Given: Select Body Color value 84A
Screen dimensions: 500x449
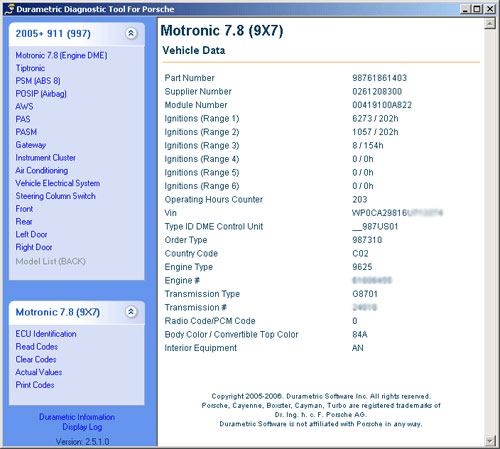Looking at the screenshot, I should (x=360, y=334).
